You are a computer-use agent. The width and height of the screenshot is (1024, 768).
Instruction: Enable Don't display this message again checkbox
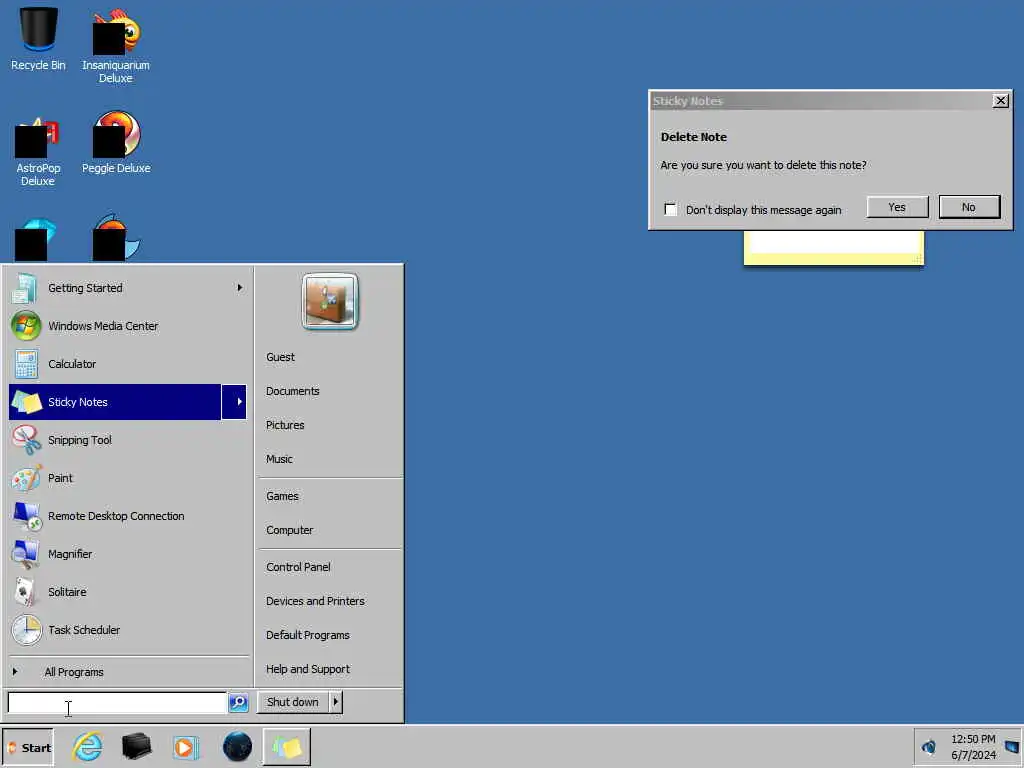[670, 209]
